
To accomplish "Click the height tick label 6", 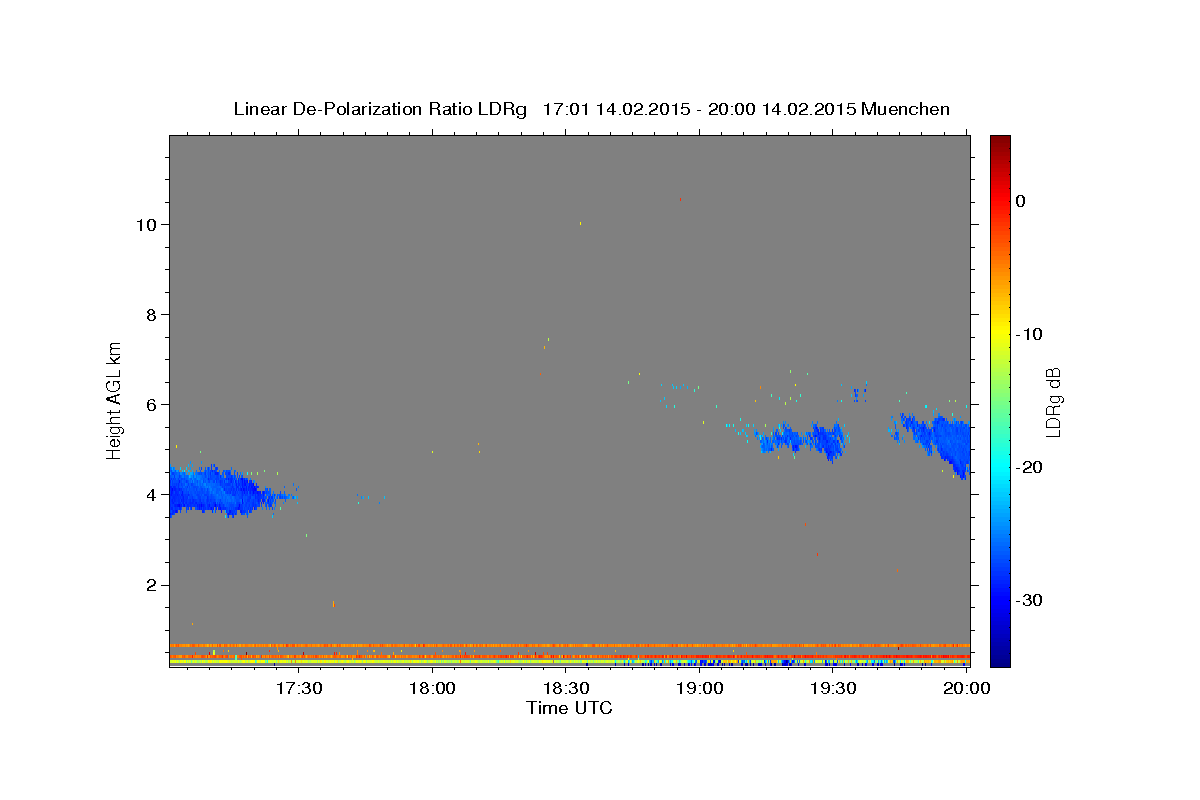I will 151,404.
